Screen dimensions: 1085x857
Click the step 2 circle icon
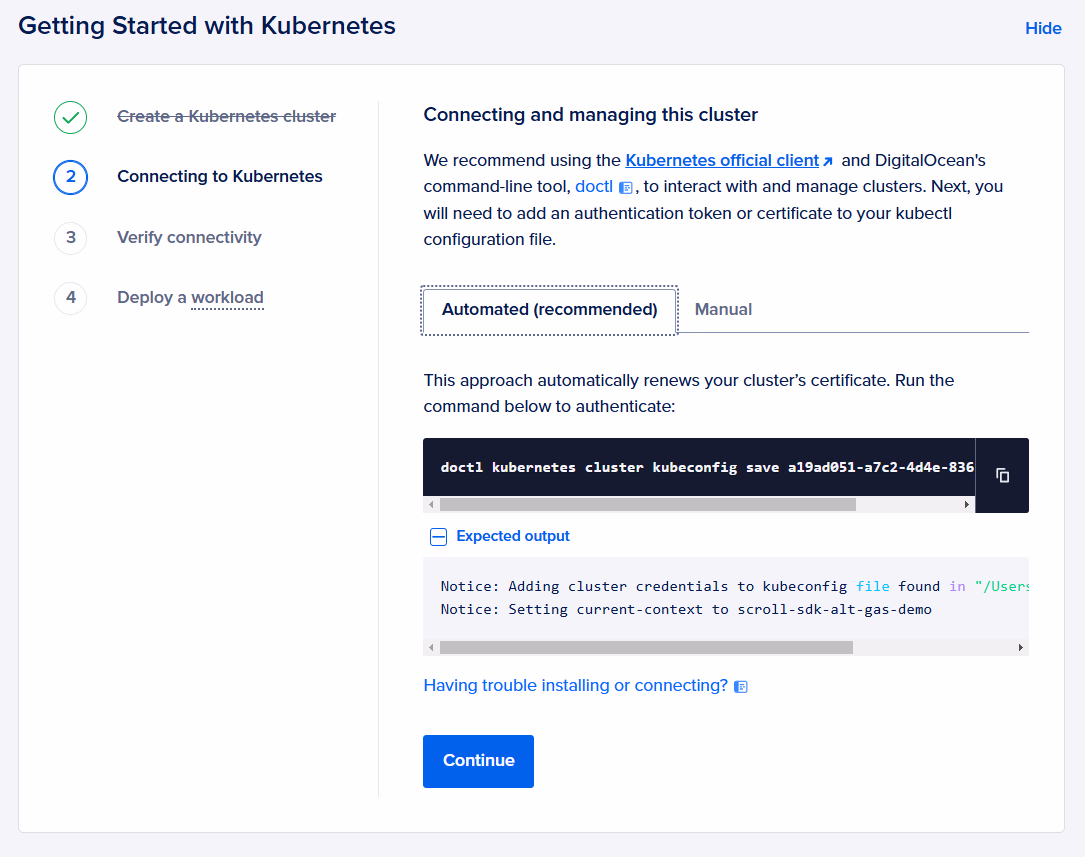[x=71, y=177]
